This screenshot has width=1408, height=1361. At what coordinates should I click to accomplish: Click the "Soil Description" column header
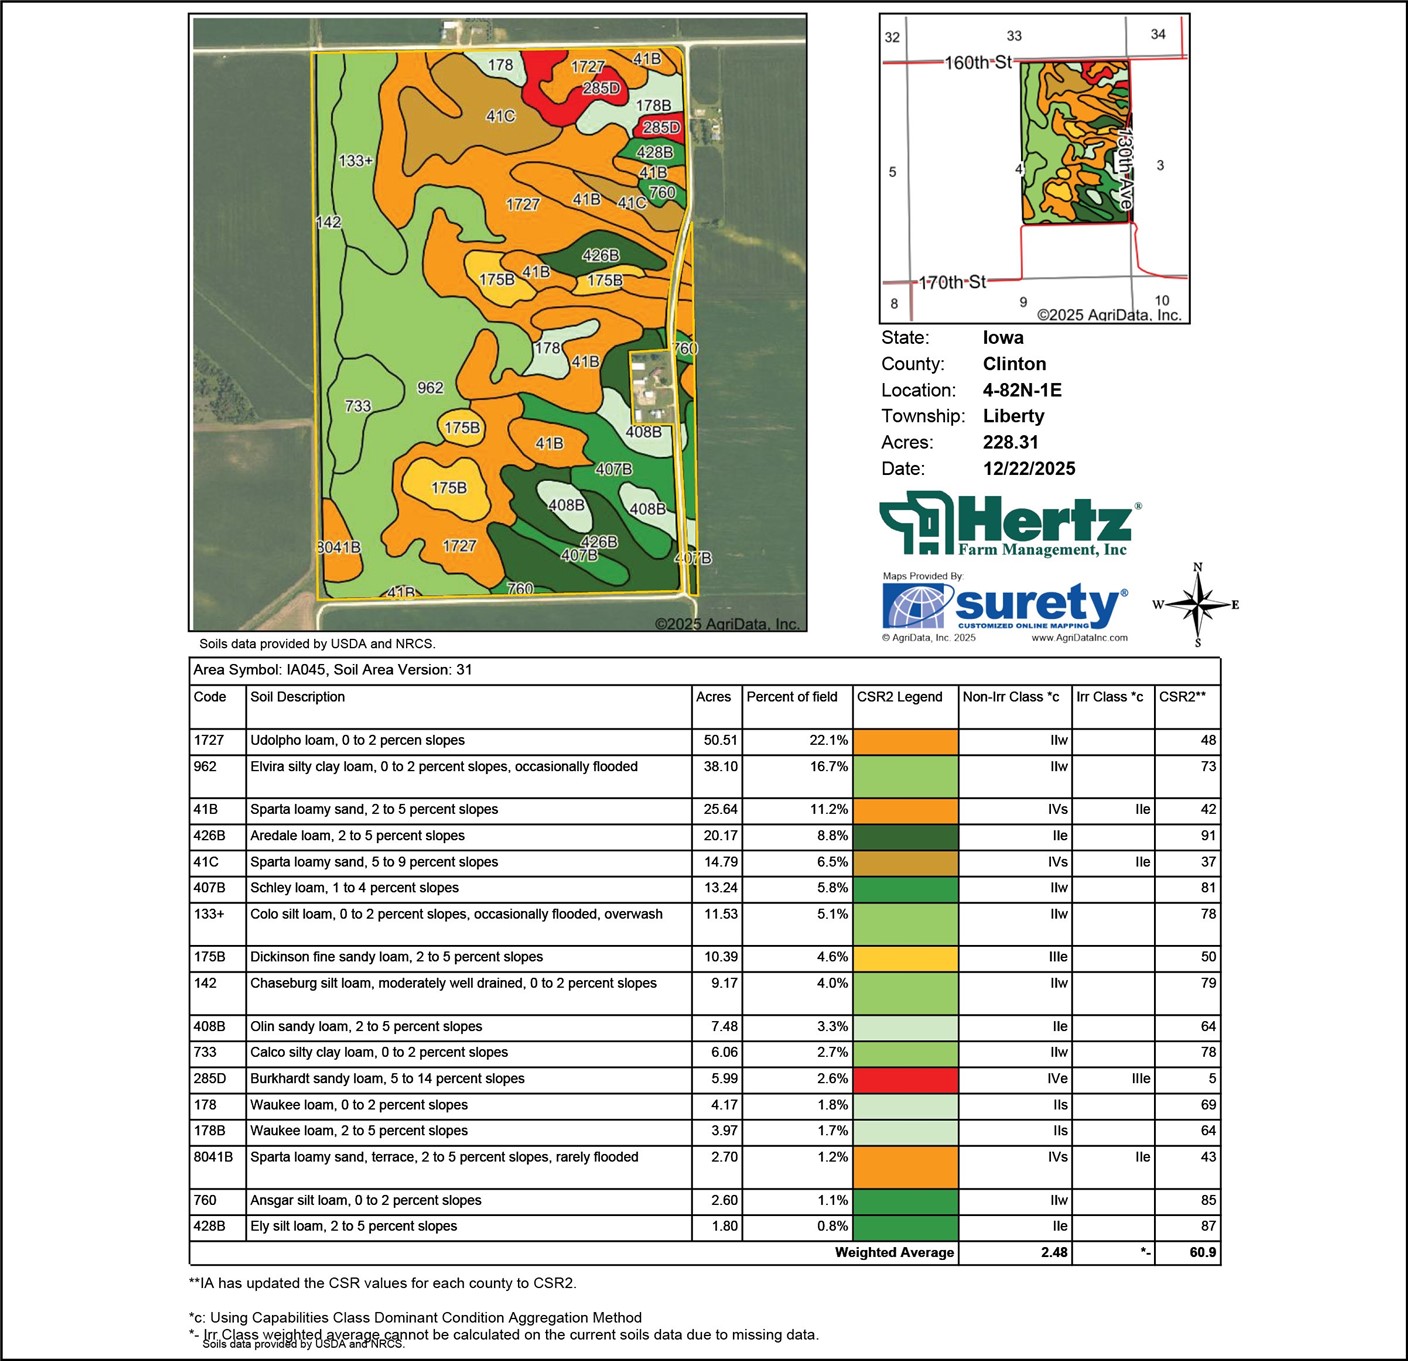(298, 697)
